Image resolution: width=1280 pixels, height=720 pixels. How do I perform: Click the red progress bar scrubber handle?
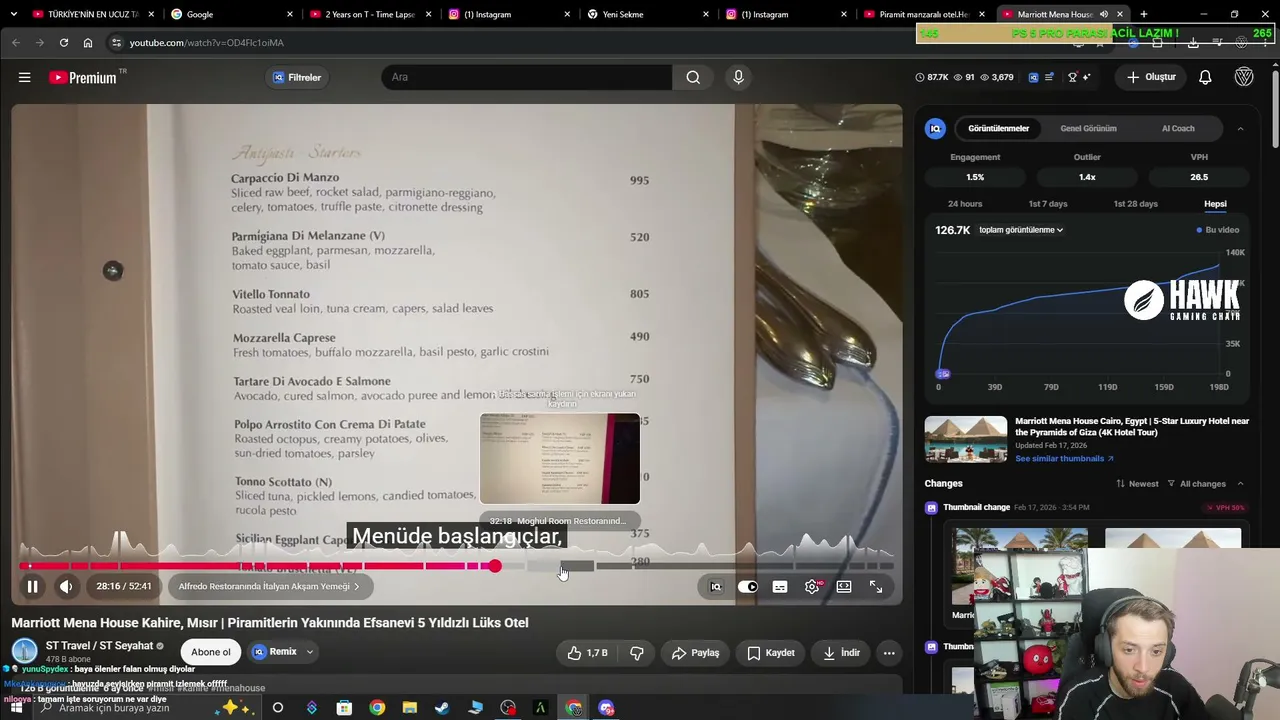[x=494, y=566]
